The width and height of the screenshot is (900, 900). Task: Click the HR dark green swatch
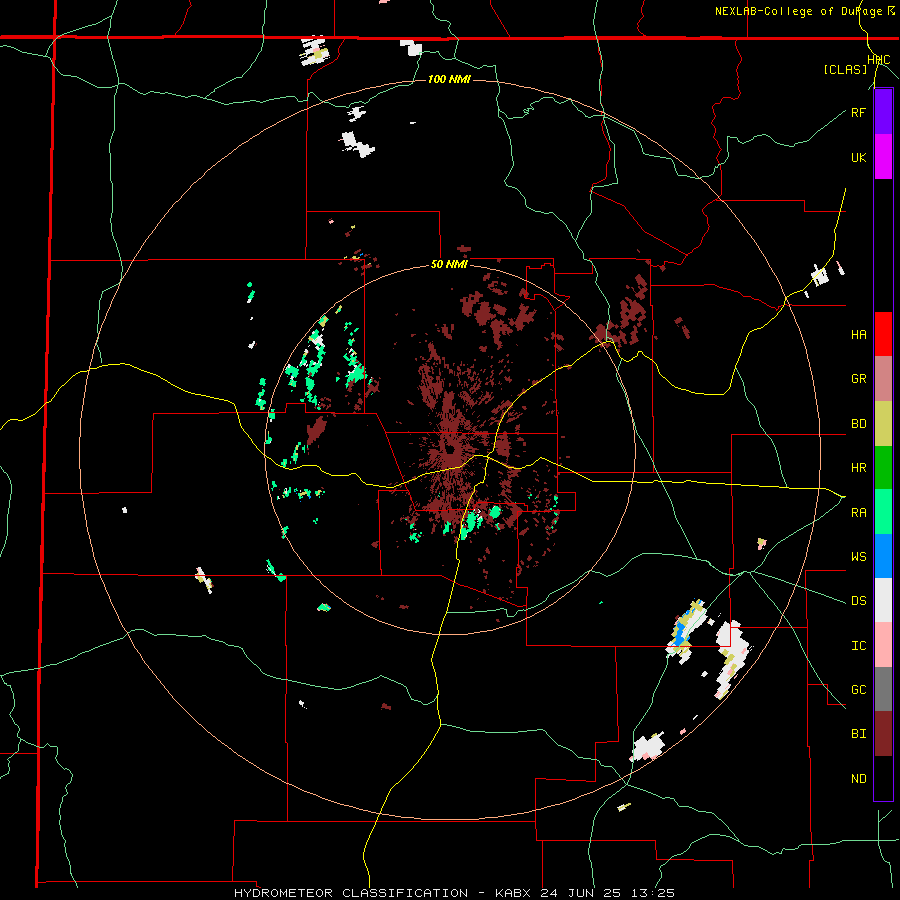(883, 468)
